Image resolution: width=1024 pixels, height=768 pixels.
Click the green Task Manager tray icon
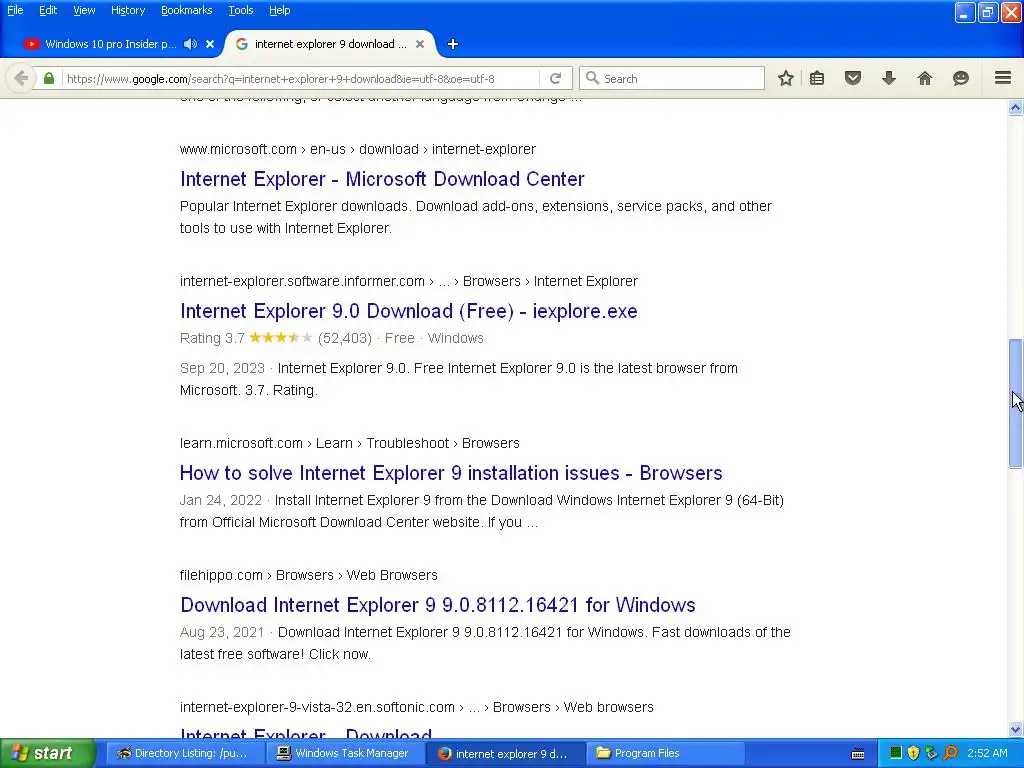coord(896,753)
